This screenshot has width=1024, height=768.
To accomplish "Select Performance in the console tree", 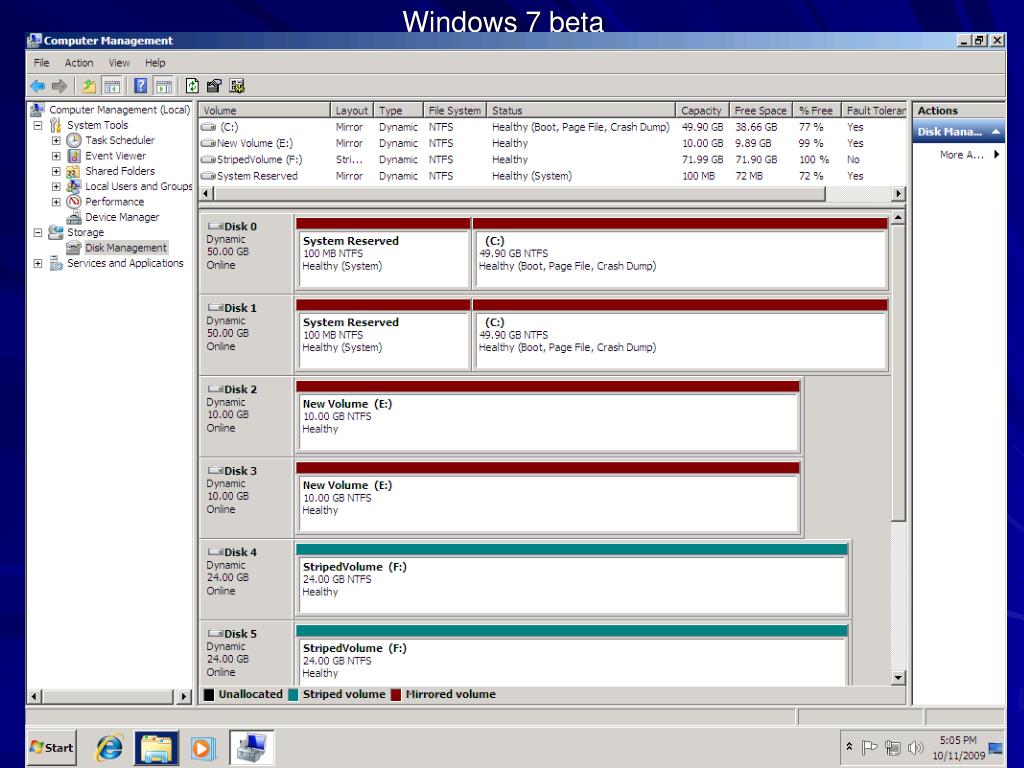I will click(x=114, y=202).
